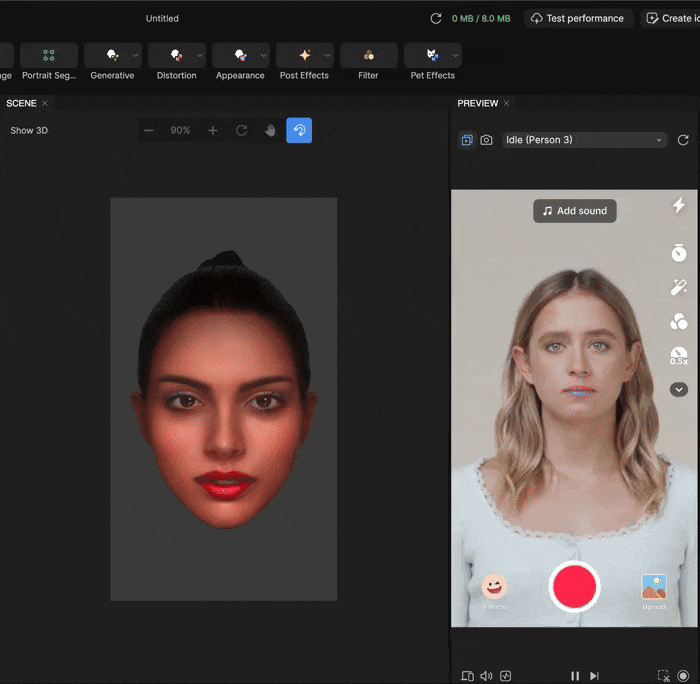The width and height of the screenshot is (700, 684).
Task: Click the Test performance button
Action: click(578, 18)
